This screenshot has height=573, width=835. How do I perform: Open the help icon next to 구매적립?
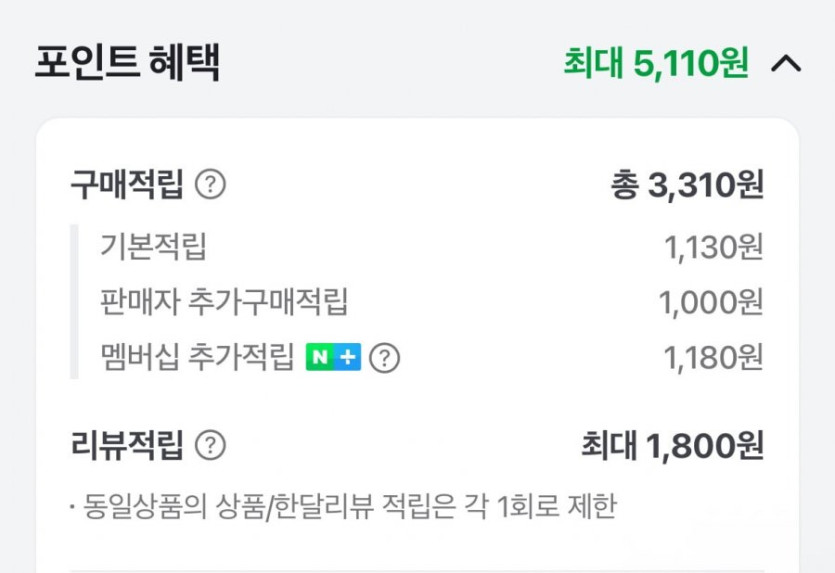pyautogui.click(x=210, y=185)
